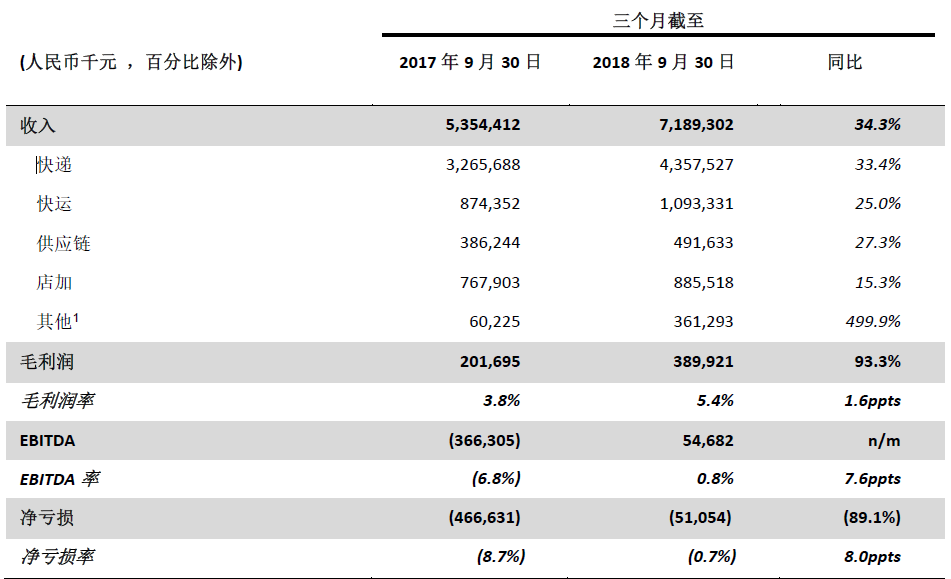Select the n/m cell
Screen dimensions: 951x579
pyautogui.click(x=885, y=440)
